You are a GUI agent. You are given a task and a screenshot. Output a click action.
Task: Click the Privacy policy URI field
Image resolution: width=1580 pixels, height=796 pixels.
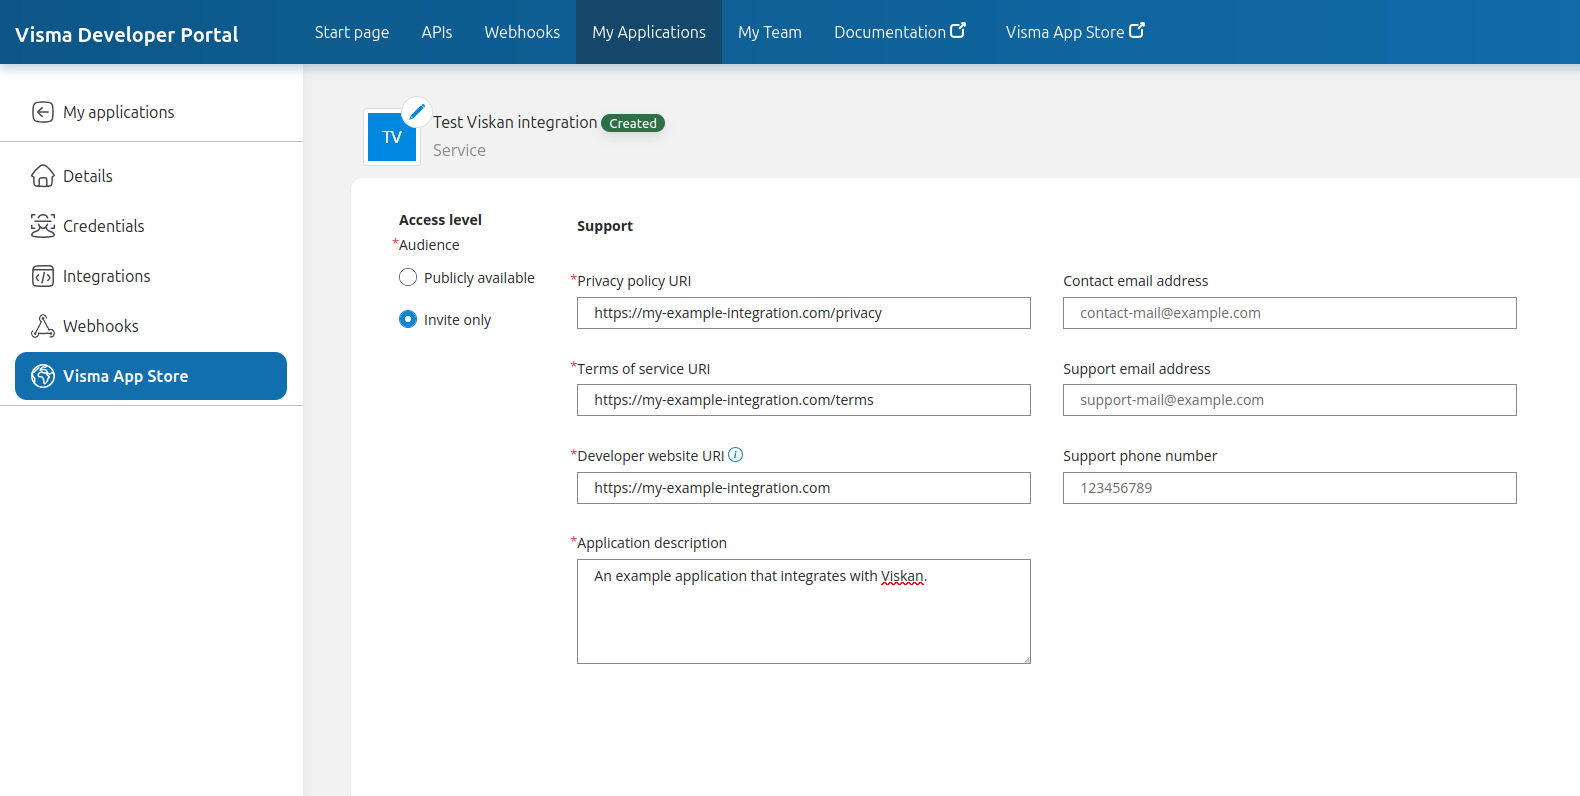tap(803, 313)
